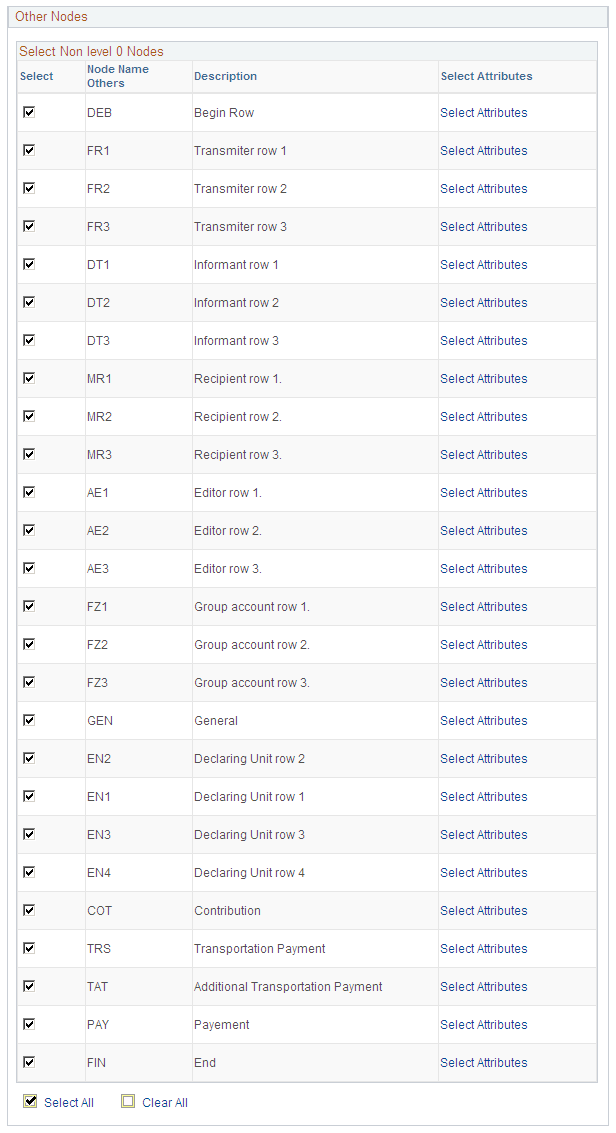
Task: Click the Clear All link text
Action: 165,1102
